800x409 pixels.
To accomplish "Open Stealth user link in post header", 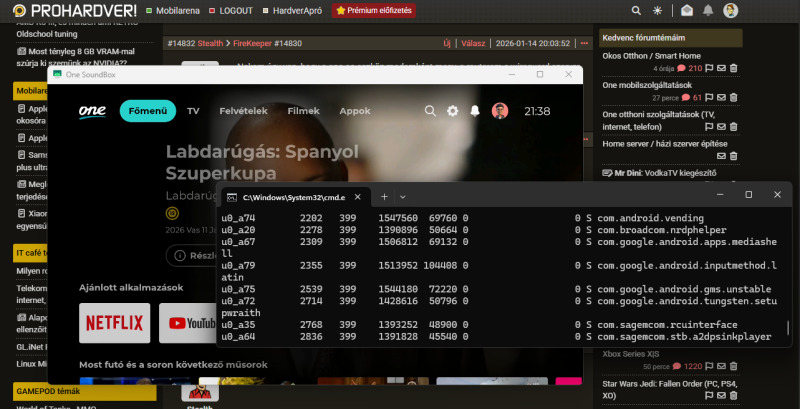I will pos(210,43).
